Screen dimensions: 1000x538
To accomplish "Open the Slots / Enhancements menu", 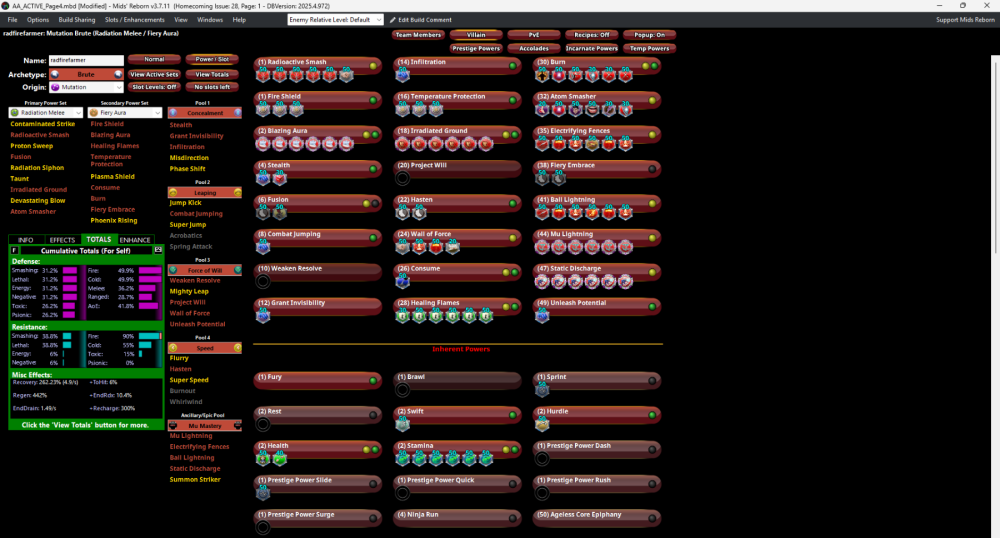I will point(135,19).
